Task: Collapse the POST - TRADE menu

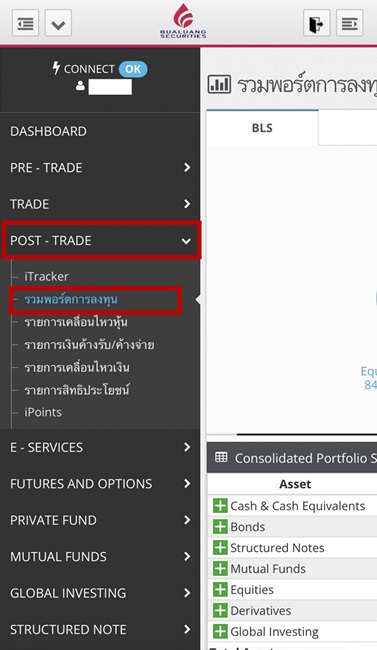Action: click(101, 240)
